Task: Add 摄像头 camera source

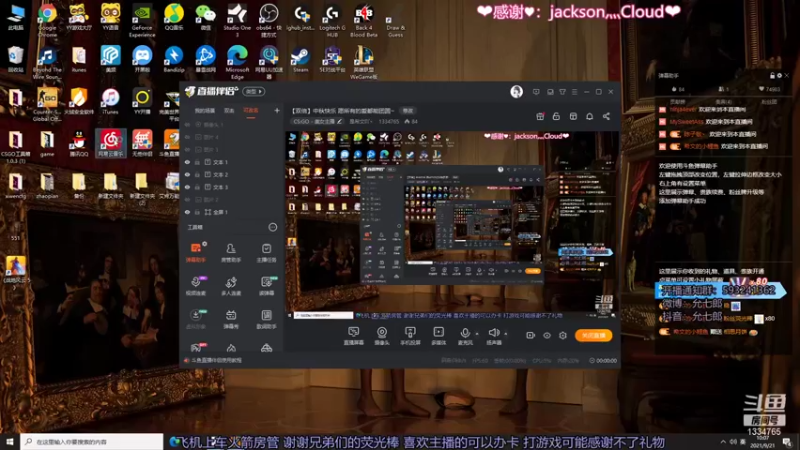Action: click(x=382, y=336)
